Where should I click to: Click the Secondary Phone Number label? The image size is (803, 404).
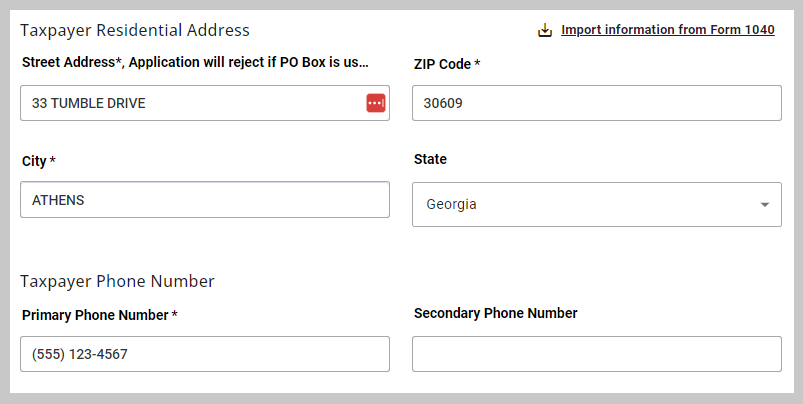click(x=496, y=313)
